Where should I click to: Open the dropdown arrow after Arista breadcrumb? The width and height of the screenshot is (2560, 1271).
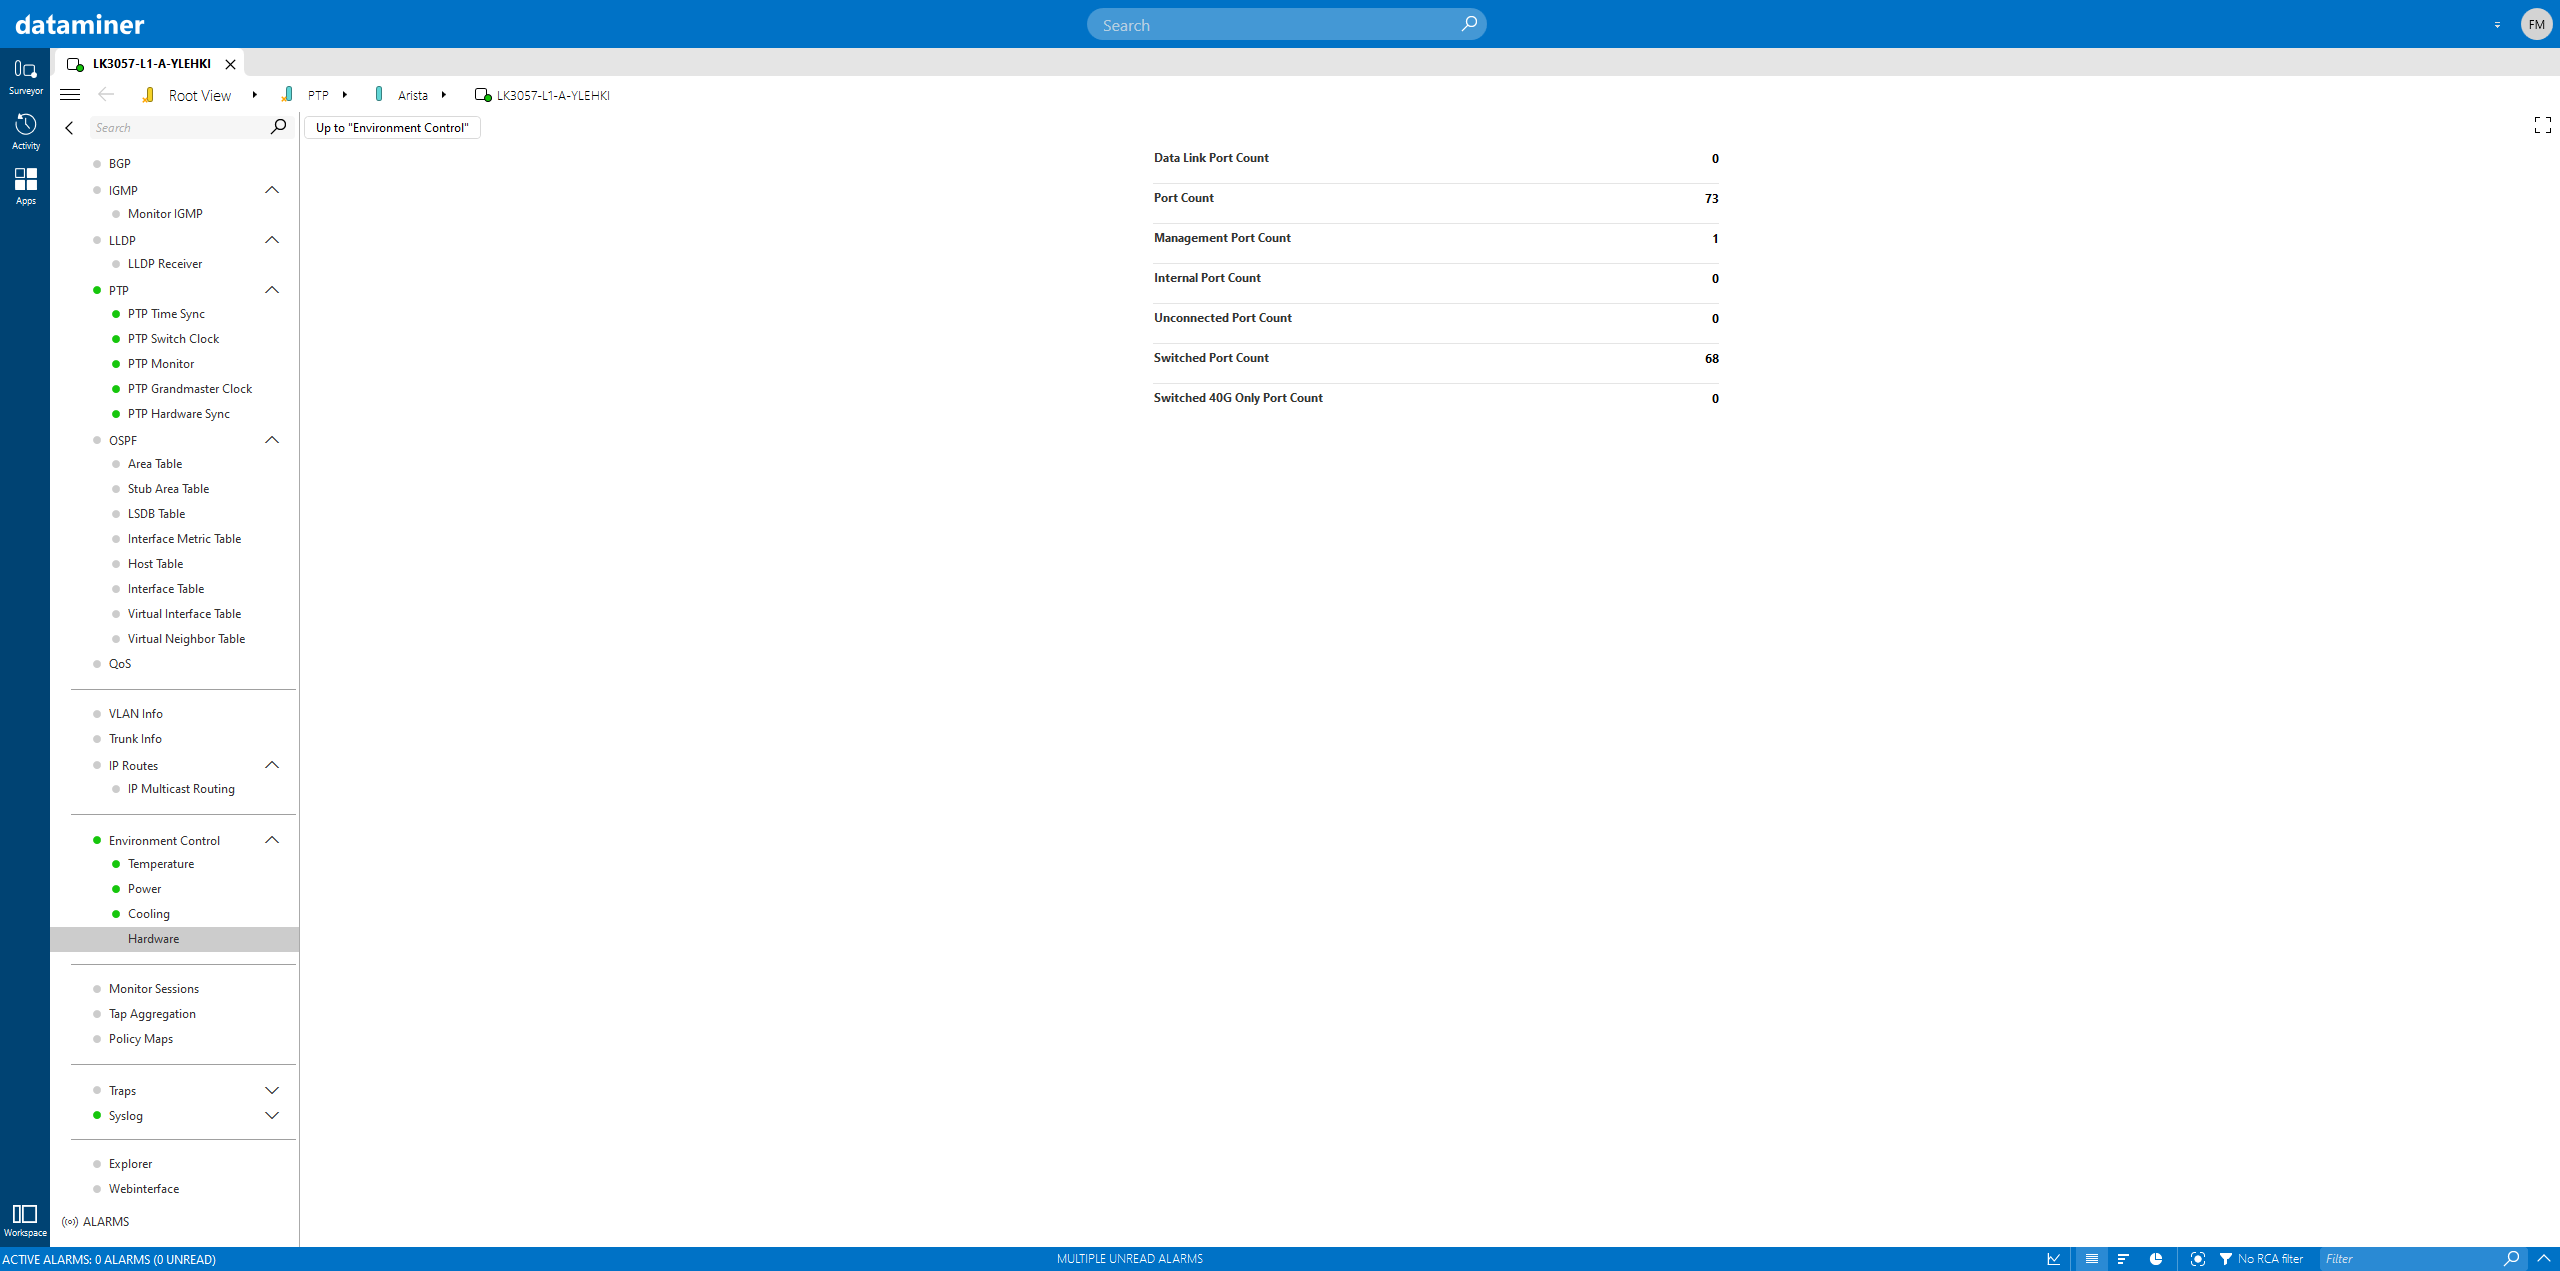443,95
